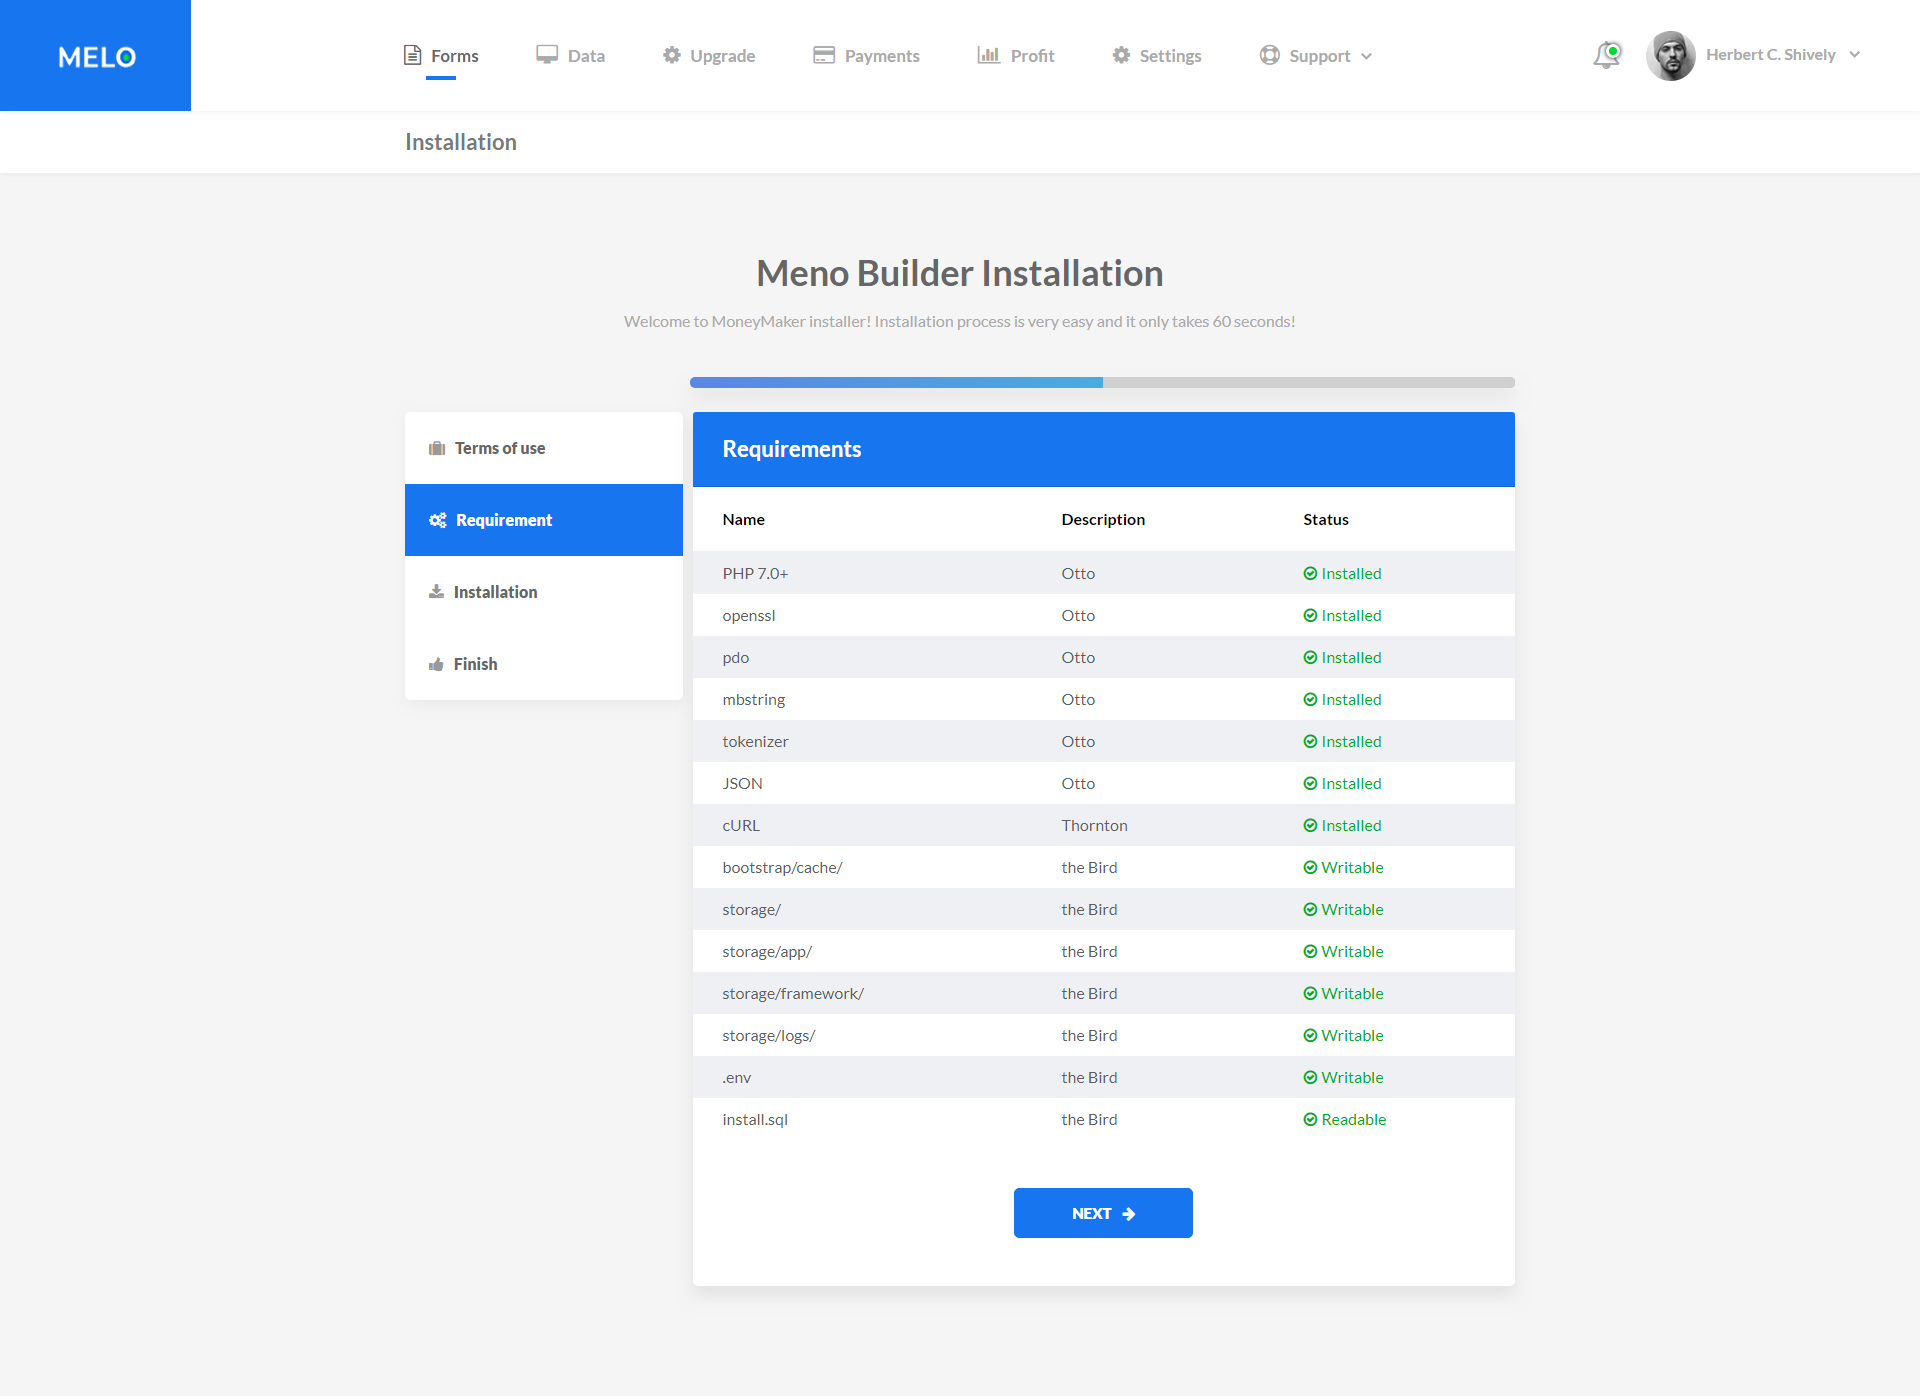Click the Finish thumbs-up icon
The height and width of the screenshot is (1396, 1920).
point(436,664)
